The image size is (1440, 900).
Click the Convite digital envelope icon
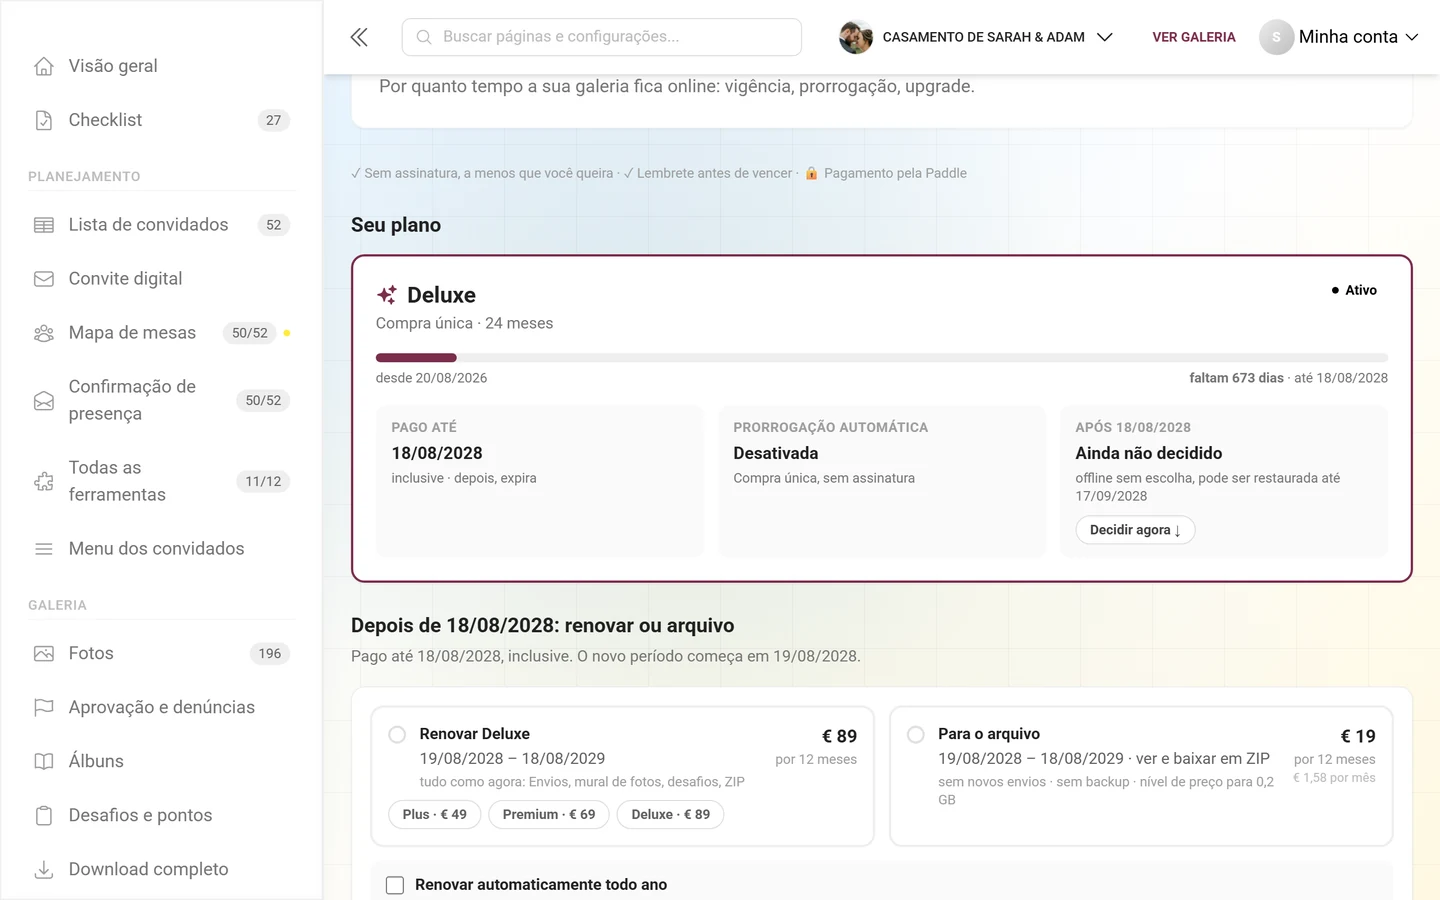click(x=44, y=279)
